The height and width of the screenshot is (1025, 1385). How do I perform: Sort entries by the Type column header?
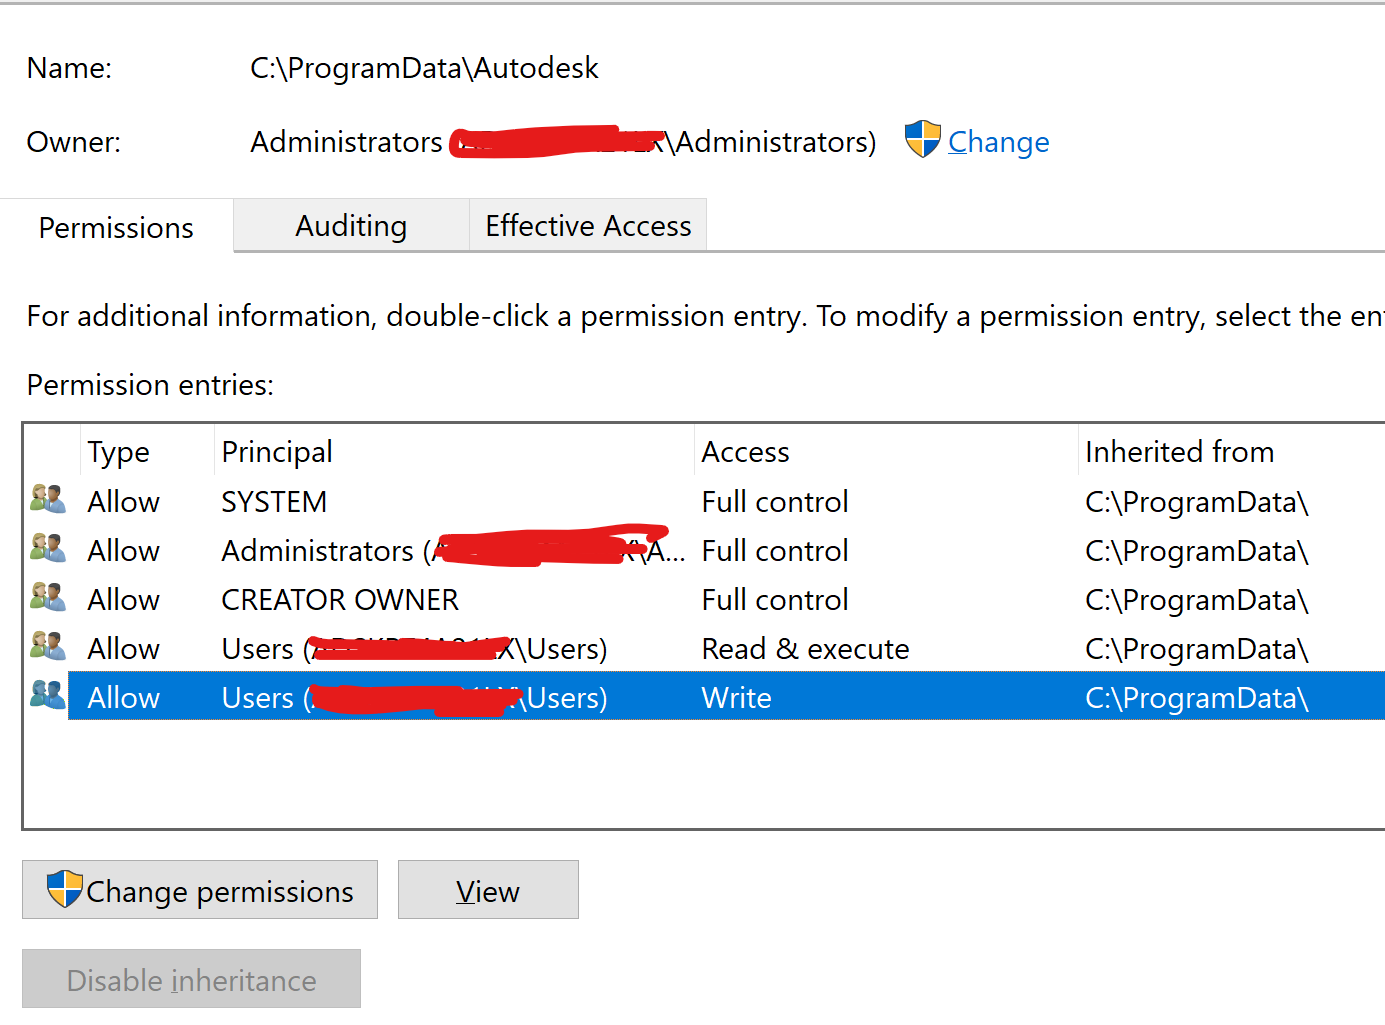119,452
